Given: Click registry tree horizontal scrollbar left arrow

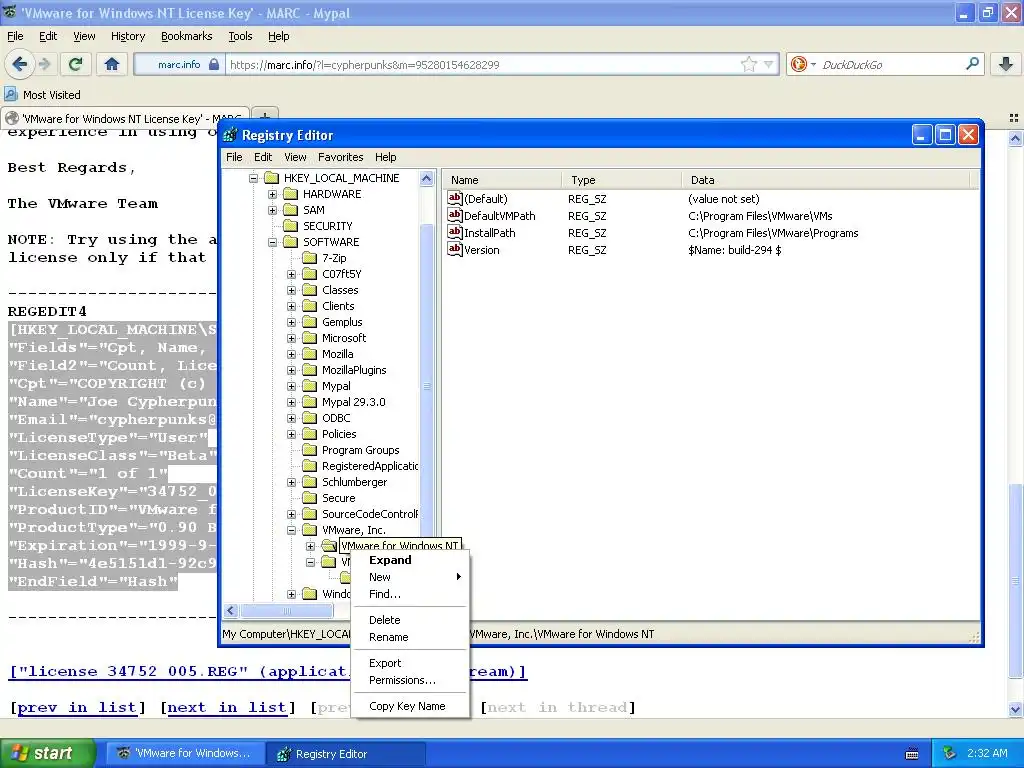Looking at the screenshot, I should pyautogui.click(x=231, y=611).
